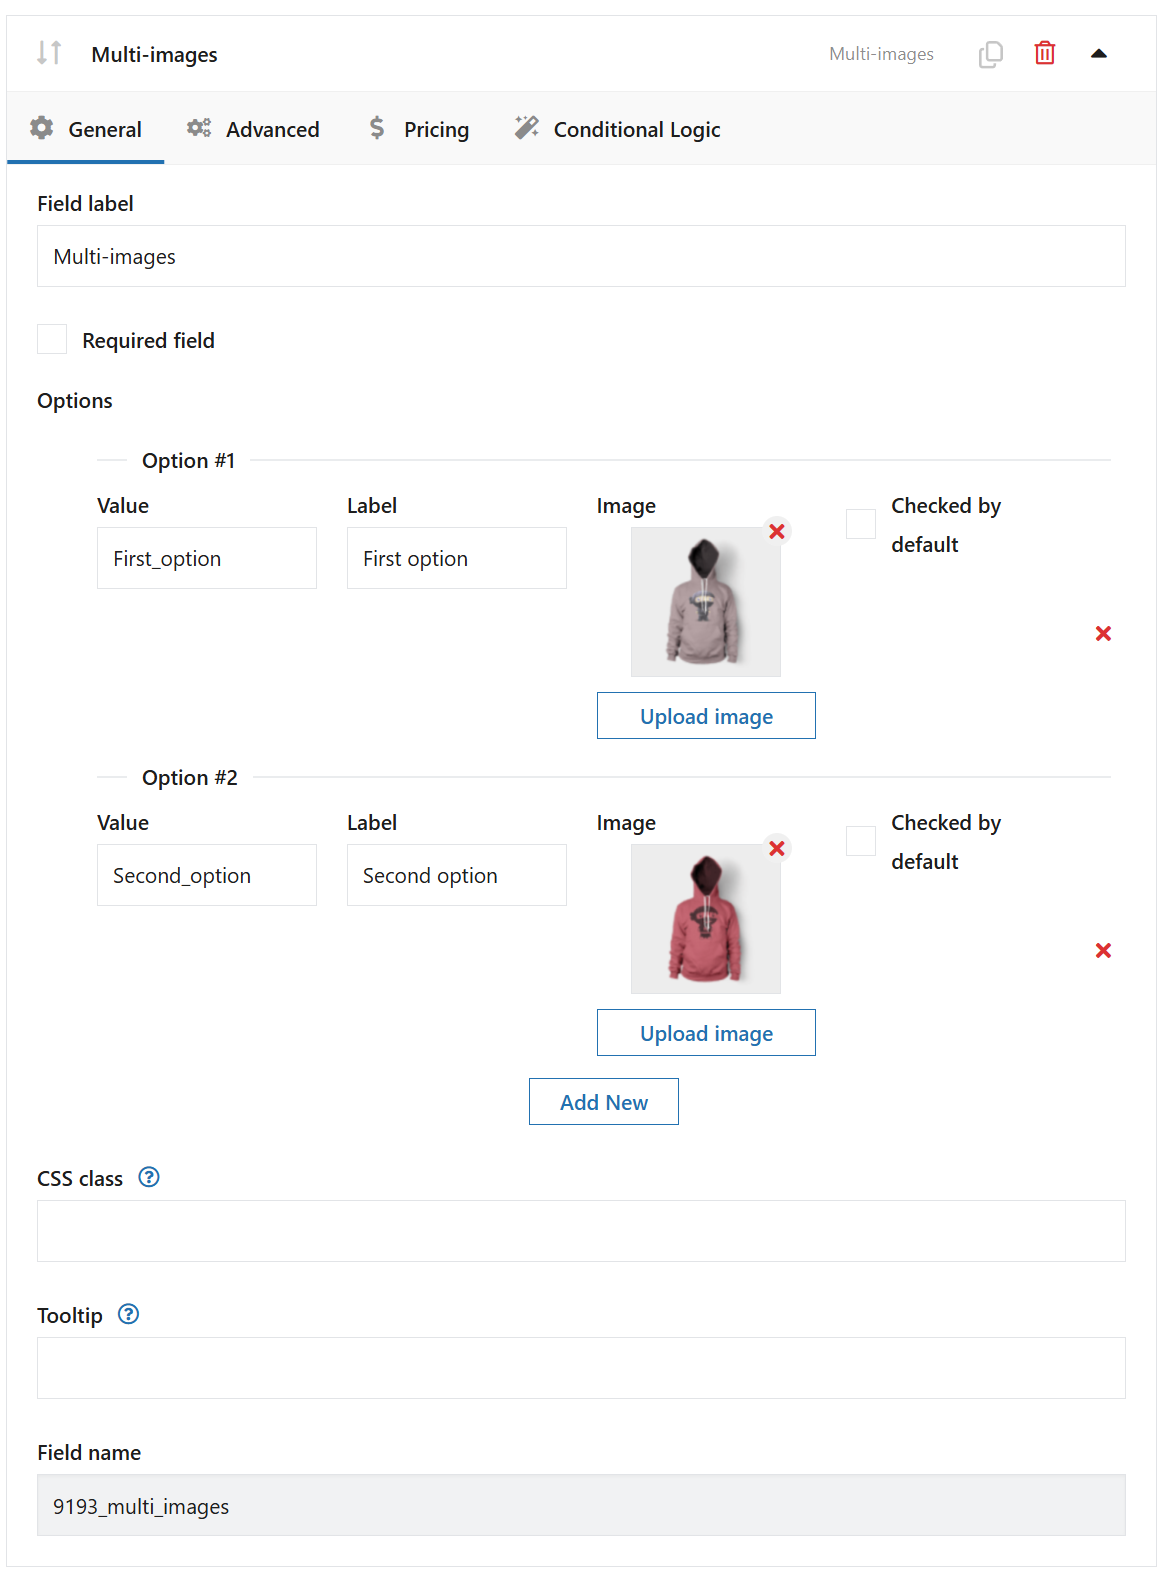Viewport: 1171px width, 1578px height.
Task: Delete Option #1 with its red X
Action: pos(1103,633)
